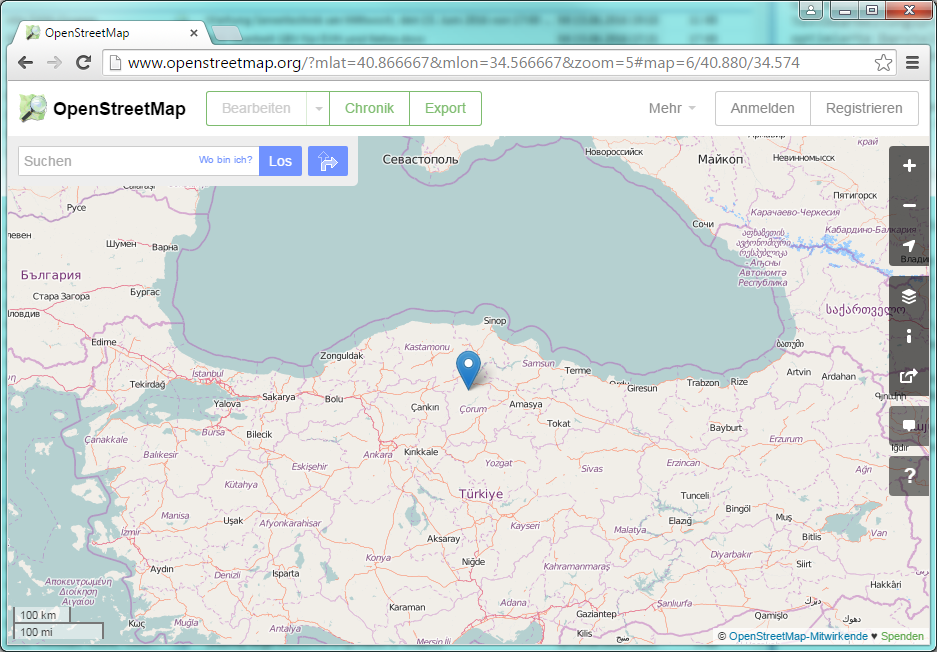Bookmark the page with the star icon
The height and width of the screenshot is (652, 937).
[x=883, y=62]
